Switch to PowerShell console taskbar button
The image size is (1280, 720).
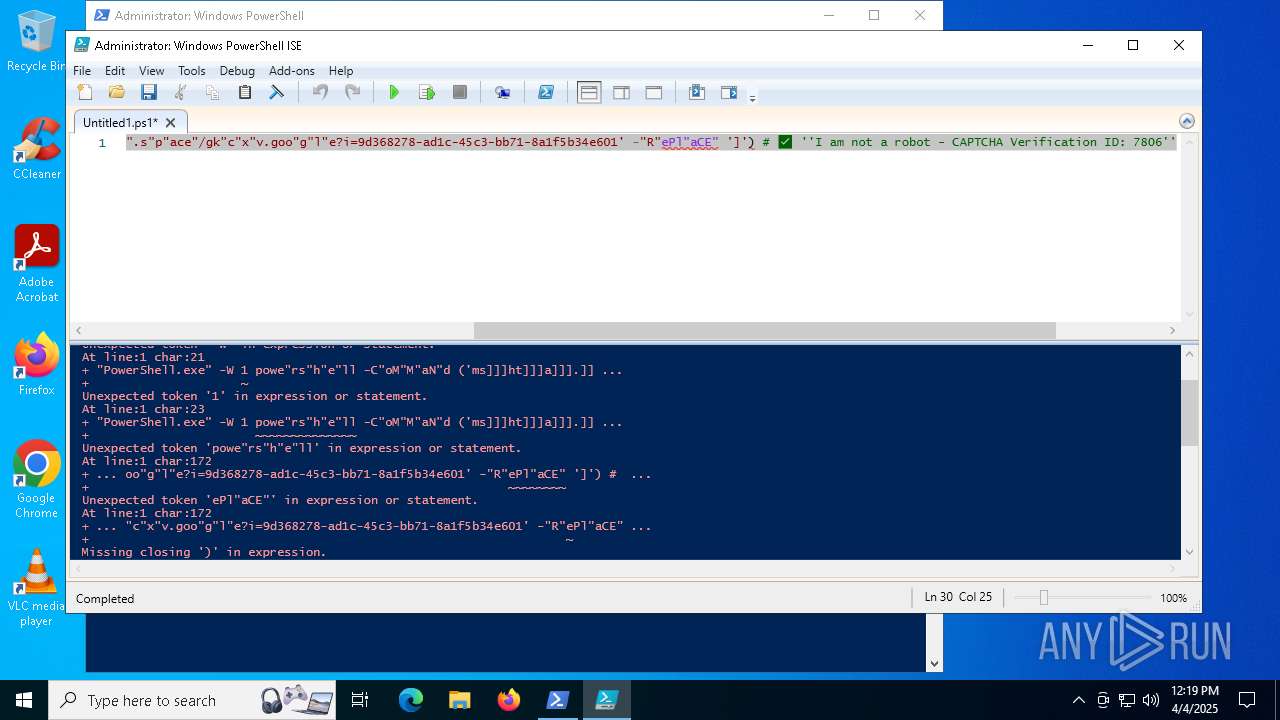(x=558, y=700)
